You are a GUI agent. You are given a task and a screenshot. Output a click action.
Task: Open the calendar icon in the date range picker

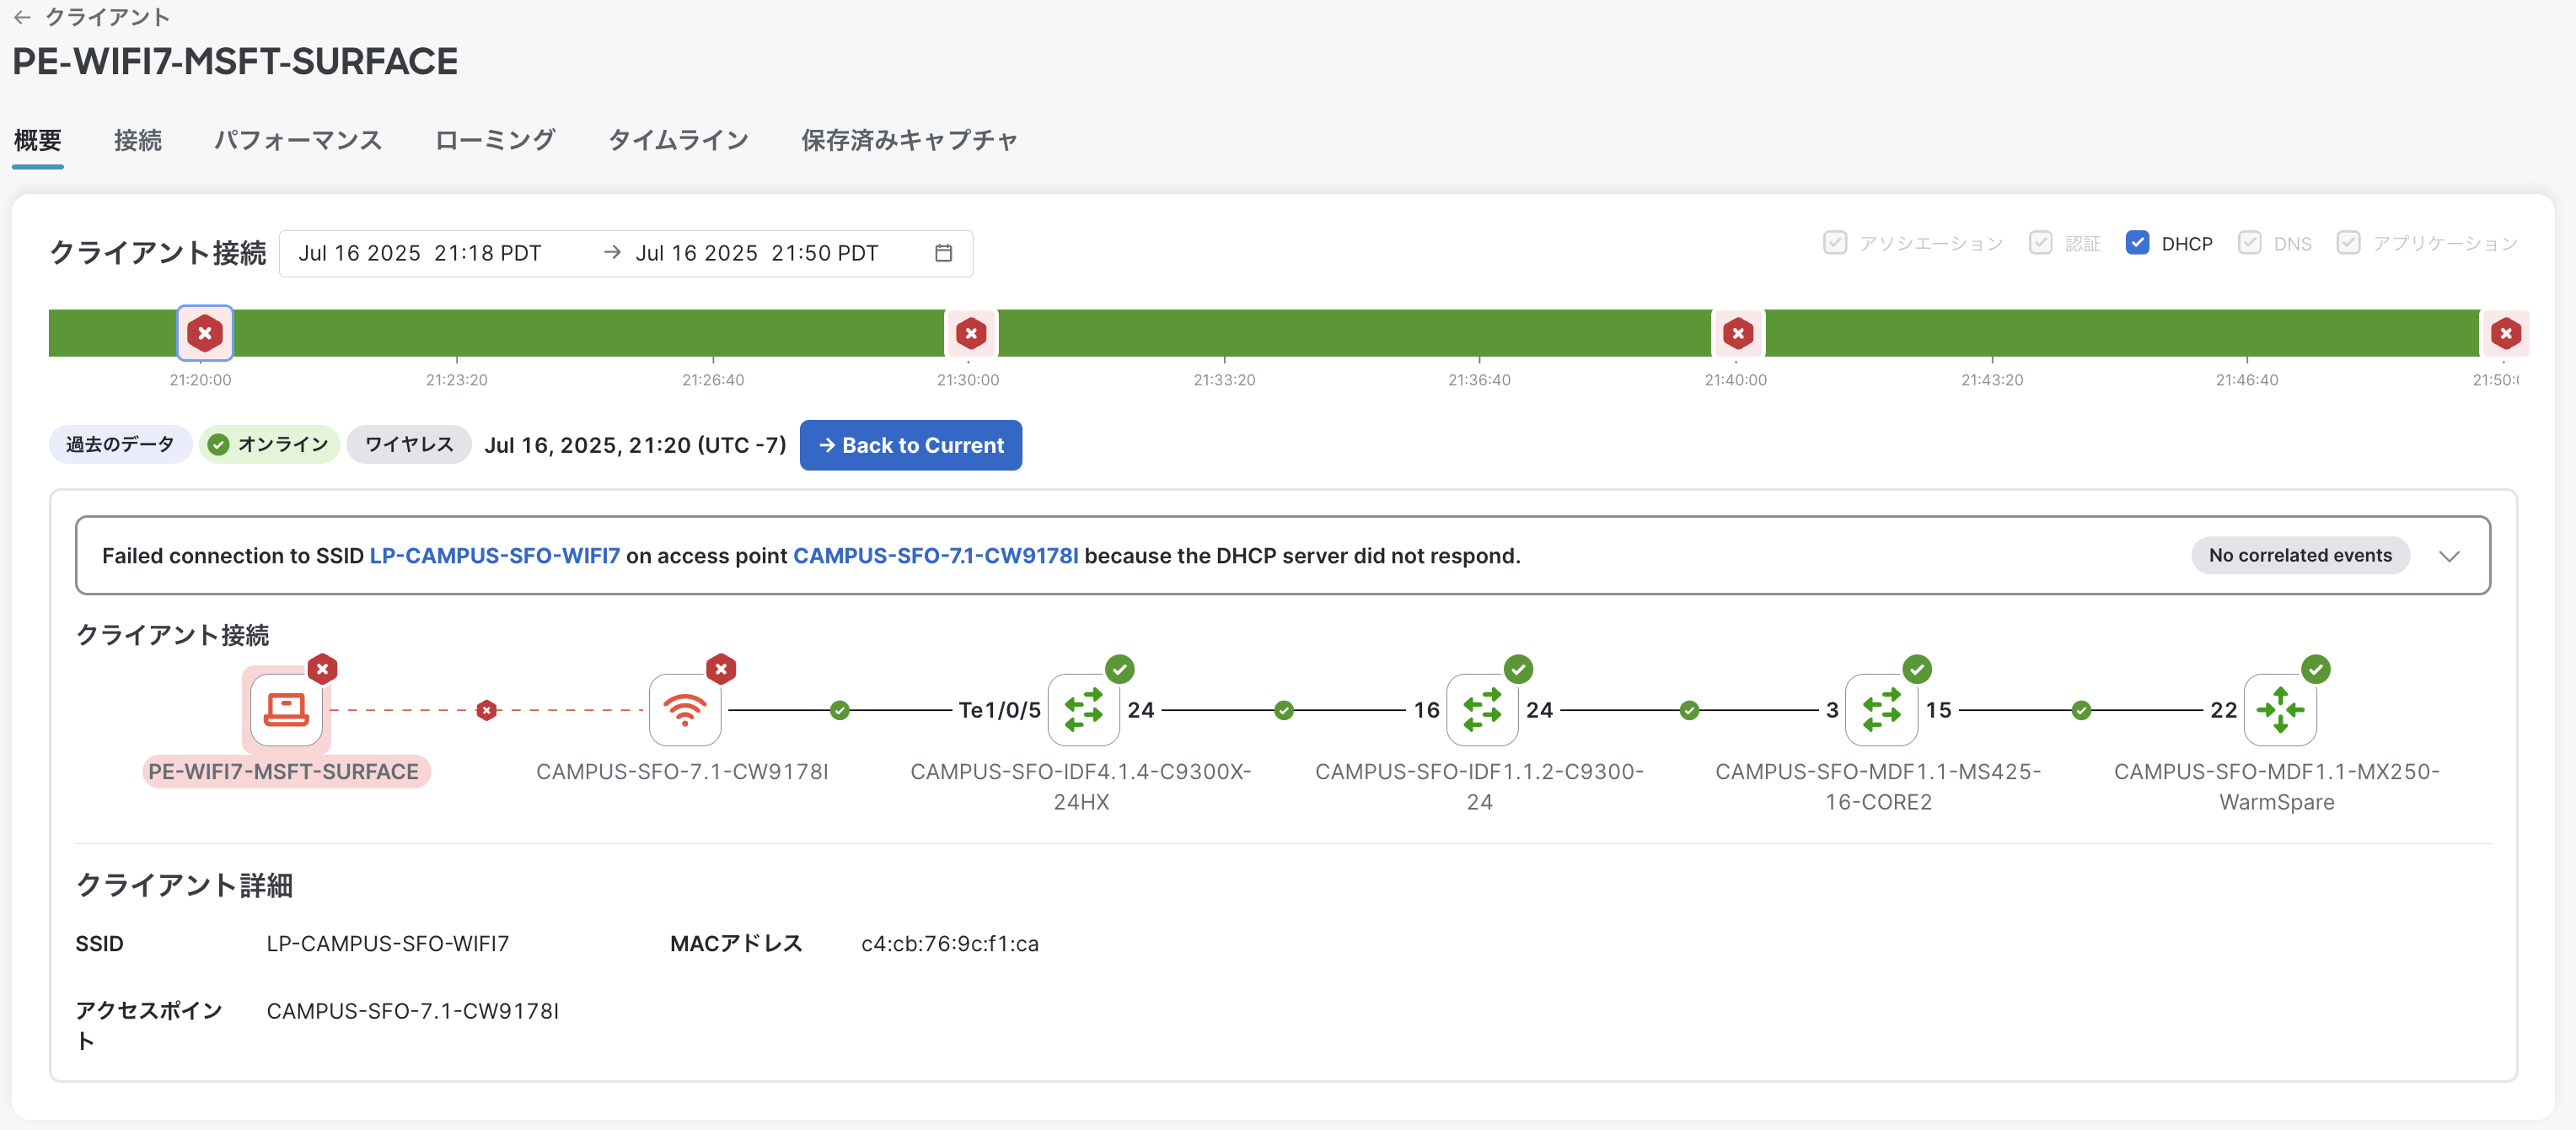(943, 253)
